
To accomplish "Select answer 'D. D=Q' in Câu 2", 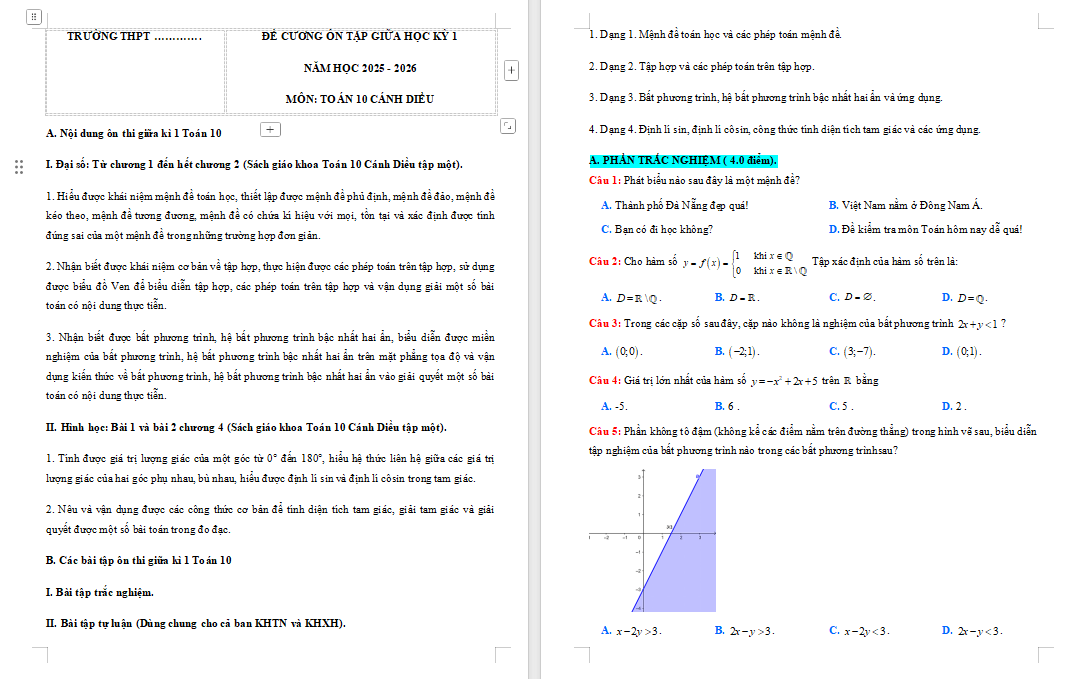I will (x=965, y=298).
